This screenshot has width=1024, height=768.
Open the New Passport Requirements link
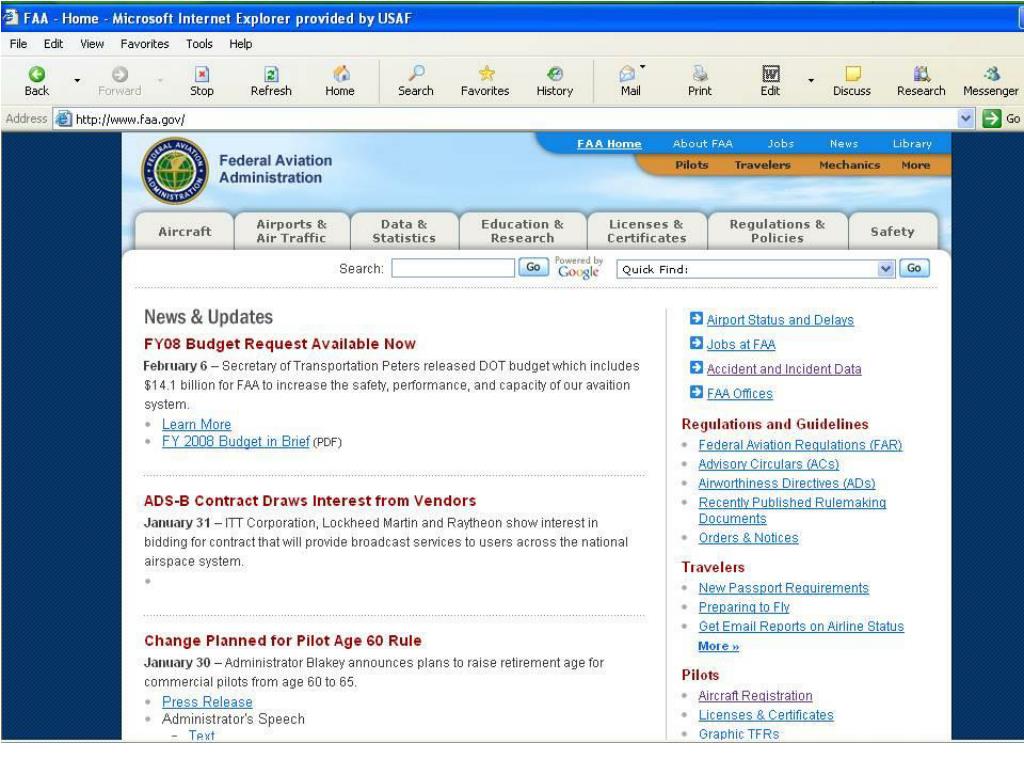click(784, 588)
